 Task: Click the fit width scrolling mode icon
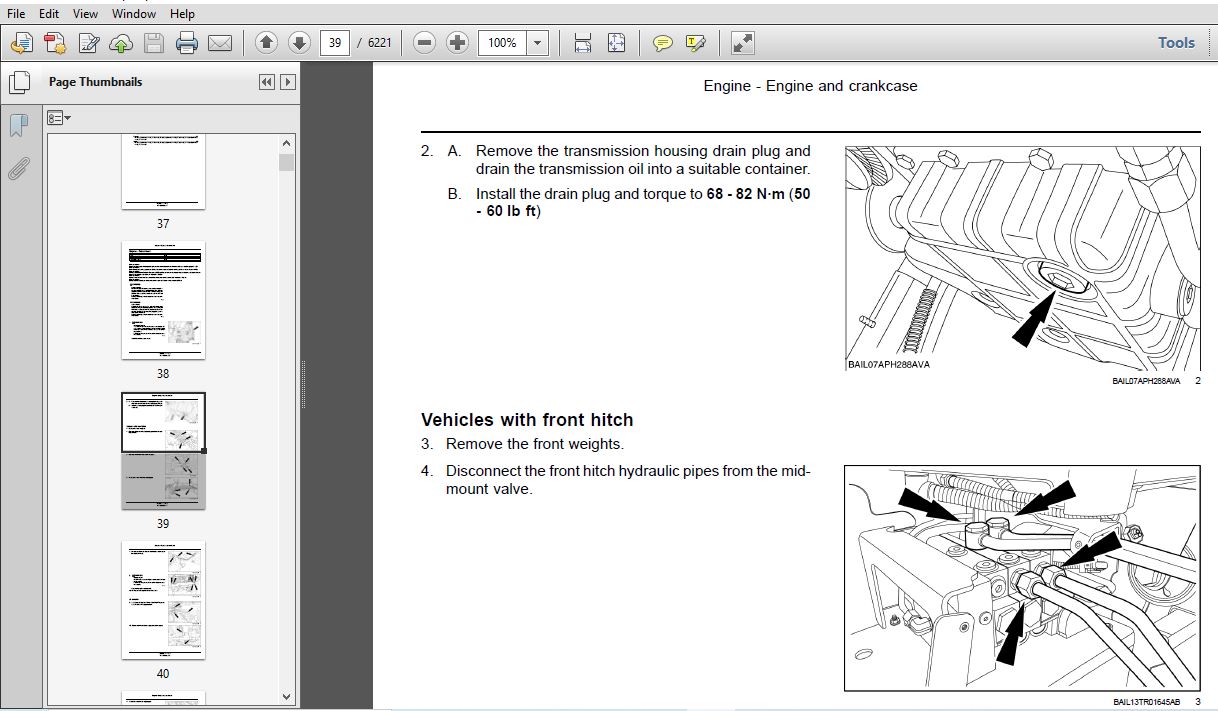[x=583, y=43]
